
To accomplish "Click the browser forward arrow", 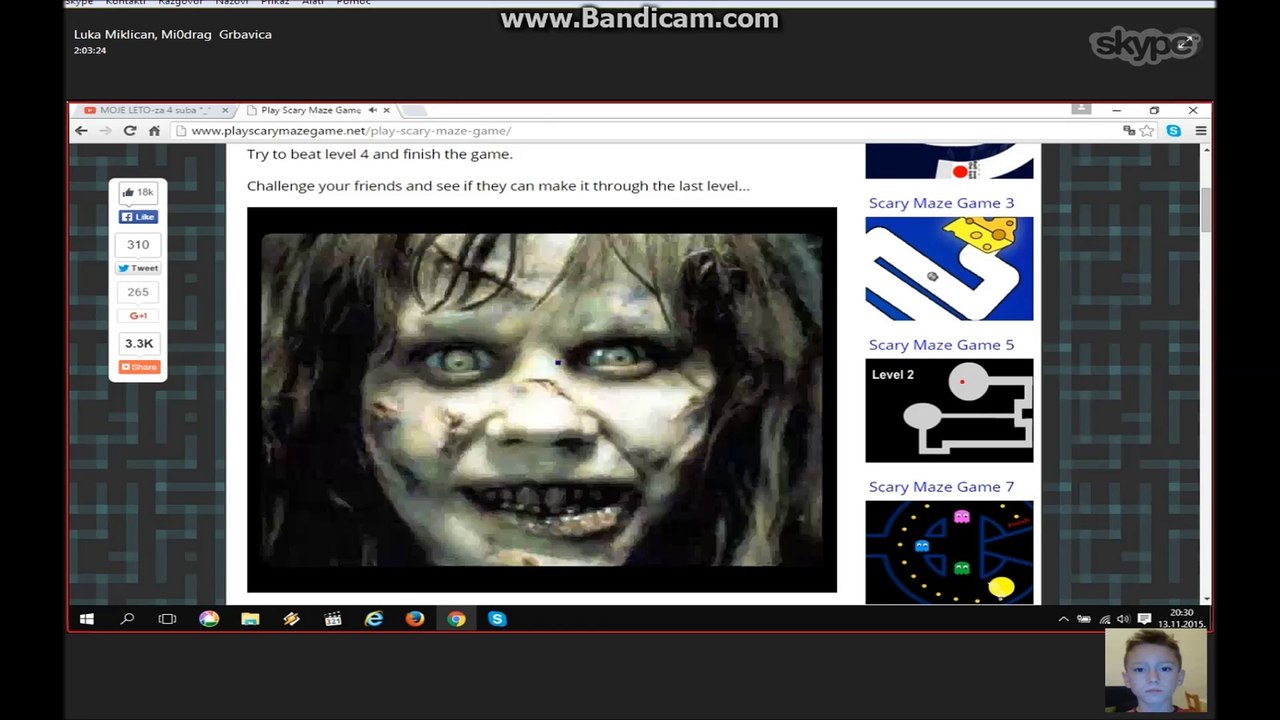I will click(x=106, y=131).
